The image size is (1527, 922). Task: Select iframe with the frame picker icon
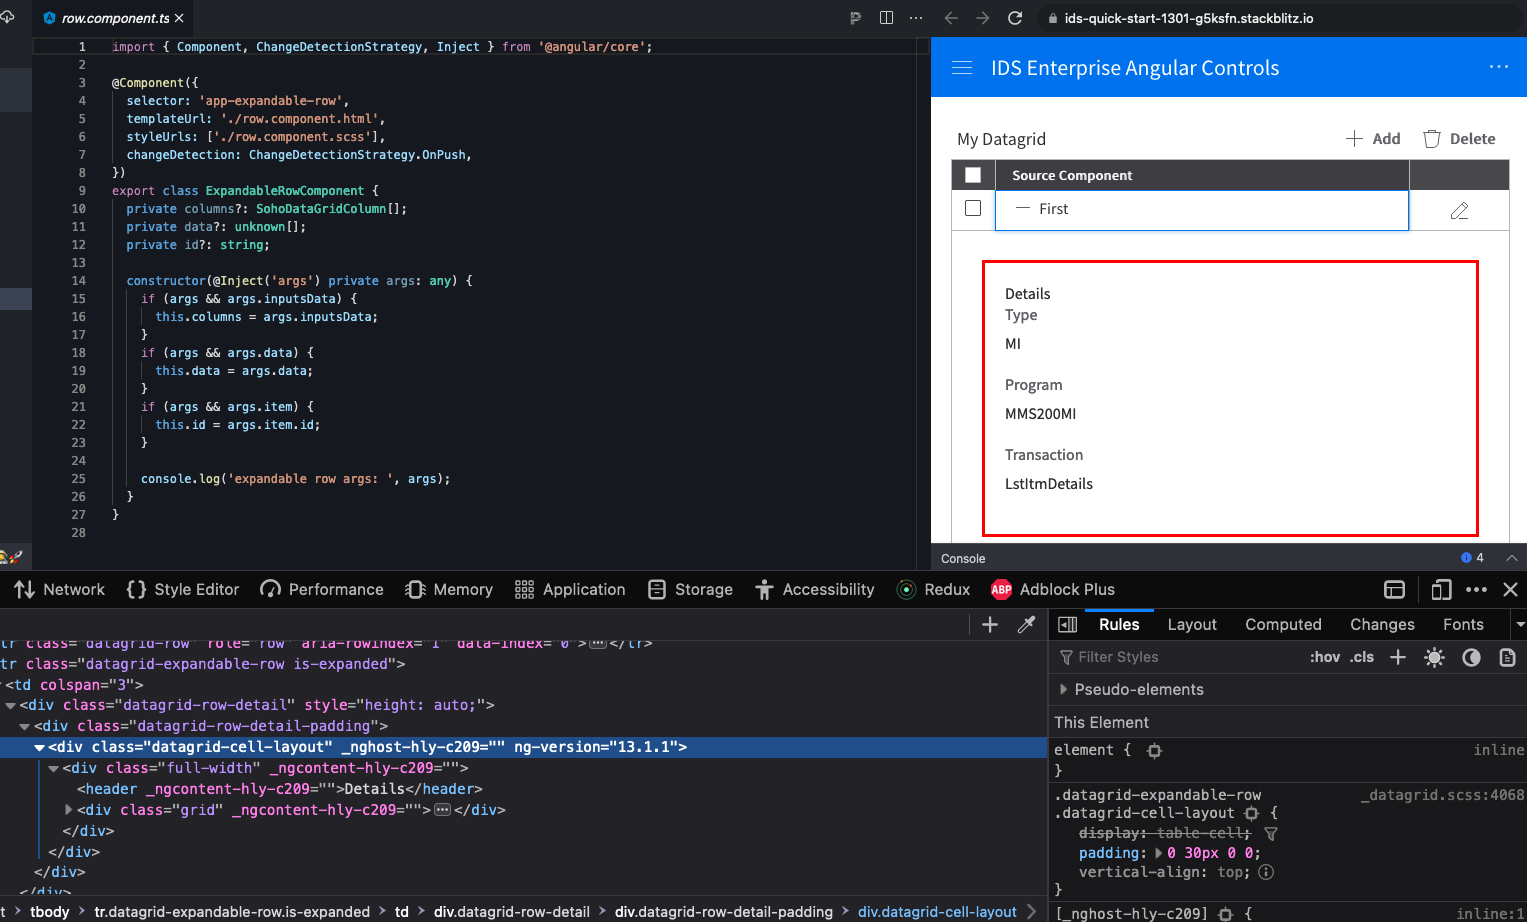click(1395, 590)
